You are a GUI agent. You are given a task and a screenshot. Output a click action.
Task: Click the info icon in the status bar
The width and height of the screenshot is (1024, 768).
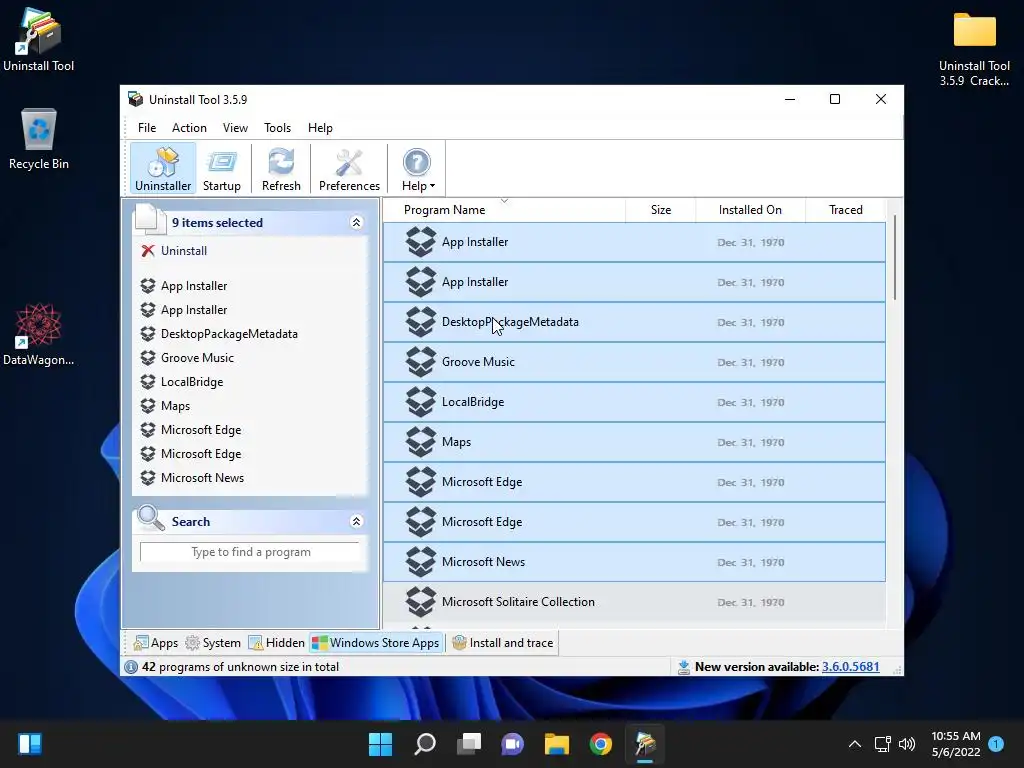131,667
